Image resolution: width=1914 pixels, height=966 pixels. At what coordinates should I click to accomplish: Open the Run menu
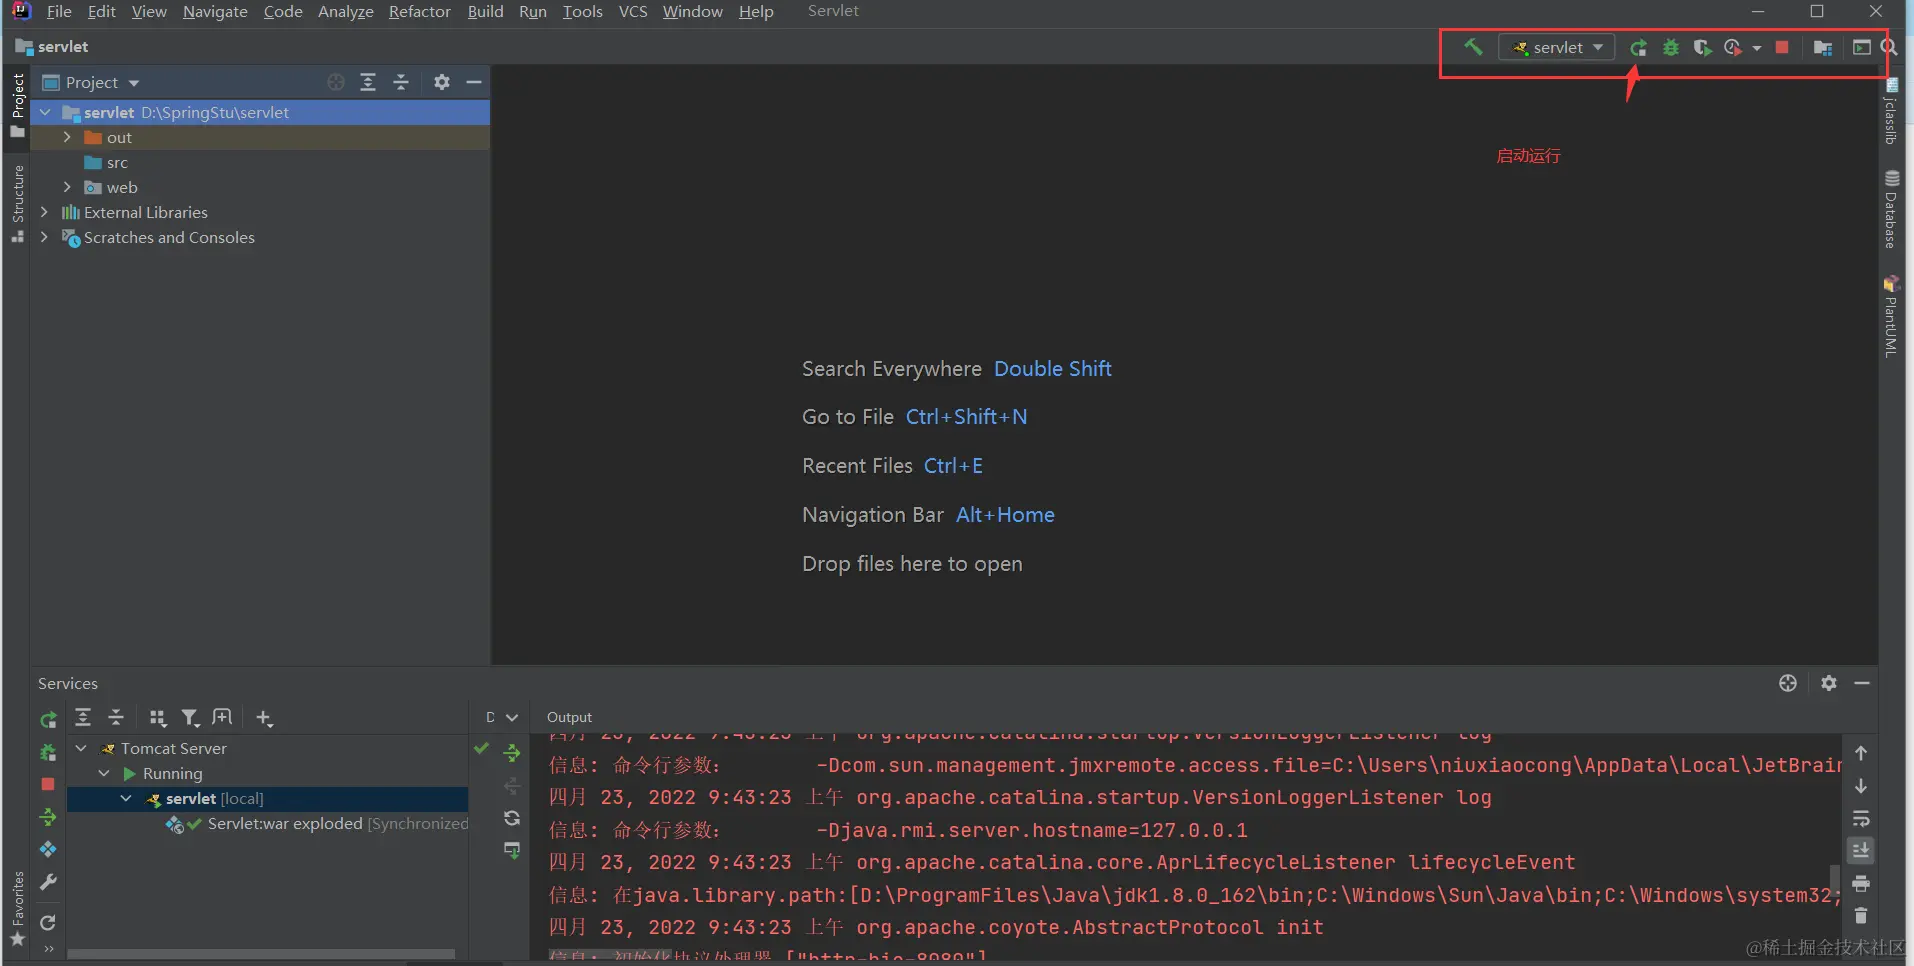[533, 12]
